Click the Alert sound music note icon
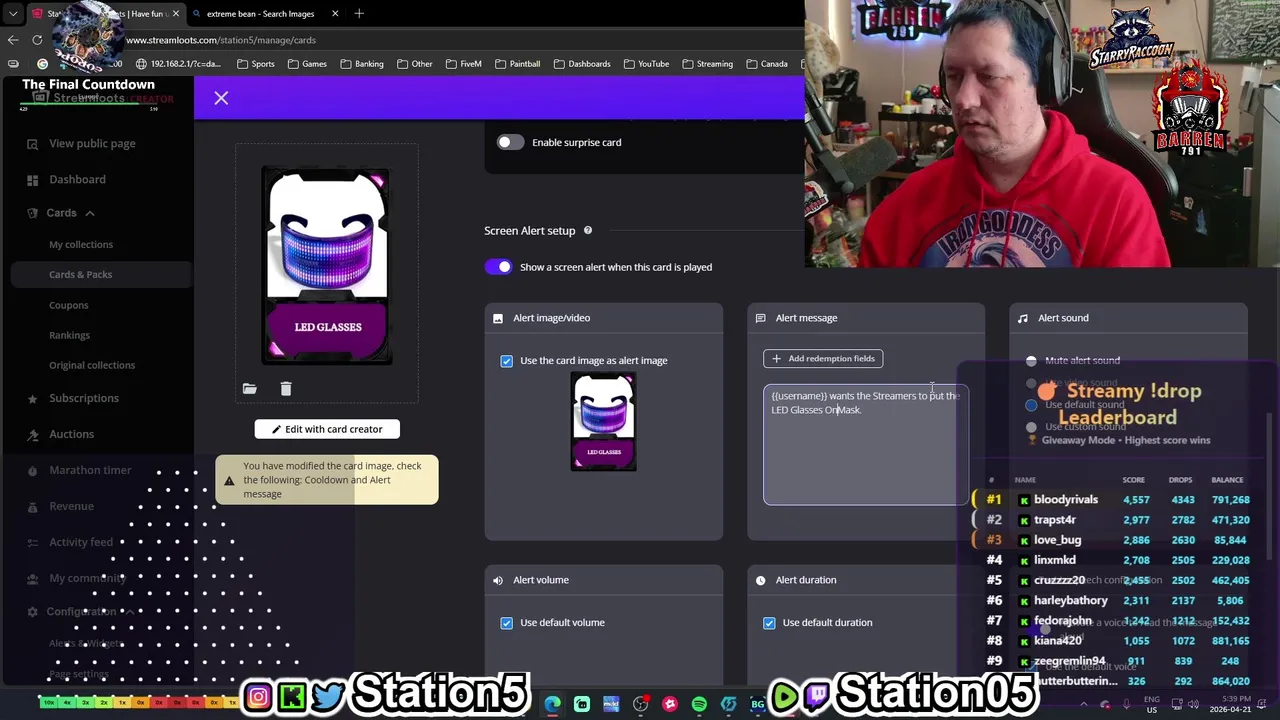Screen dimensions: 1280x720 1022,318
